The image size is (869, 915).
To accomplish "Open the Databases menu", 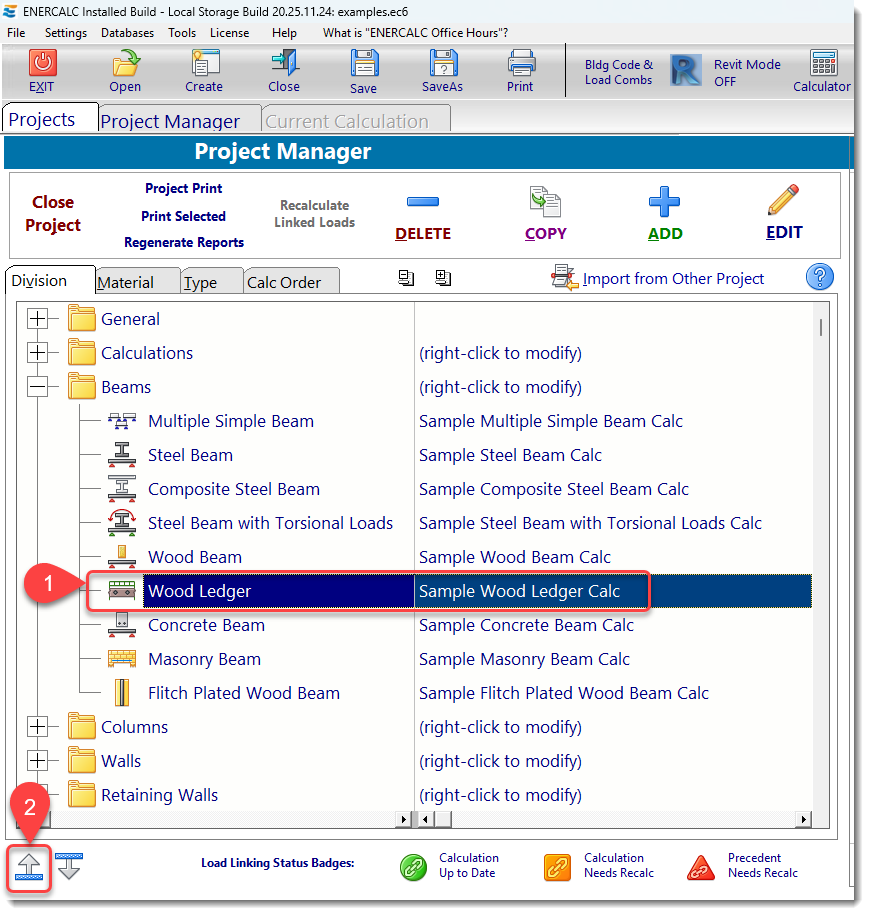I will (x=127, y=32).
